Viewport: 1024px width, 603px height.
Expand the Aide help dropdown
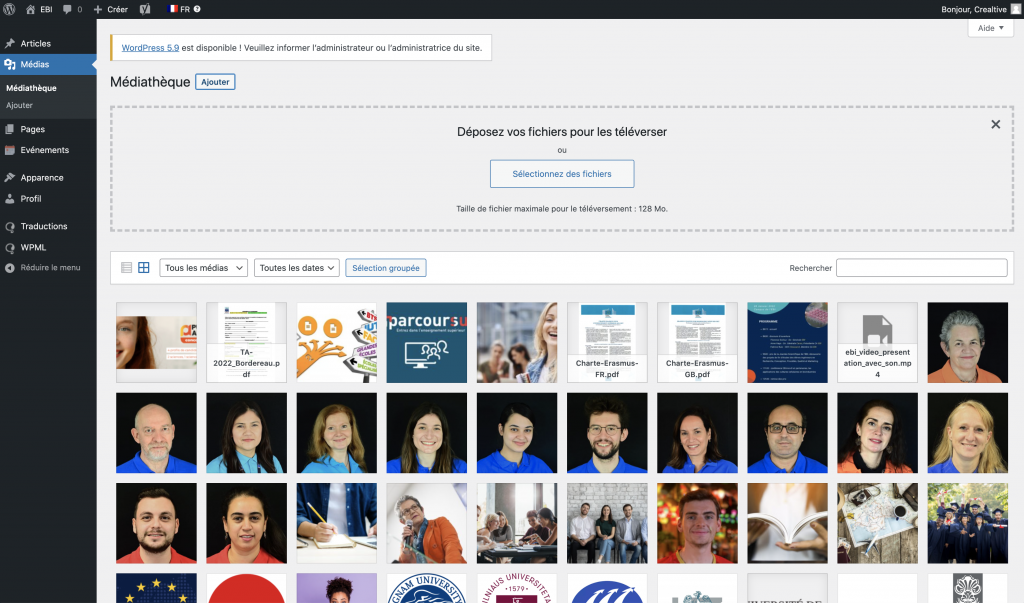(990, 28)
